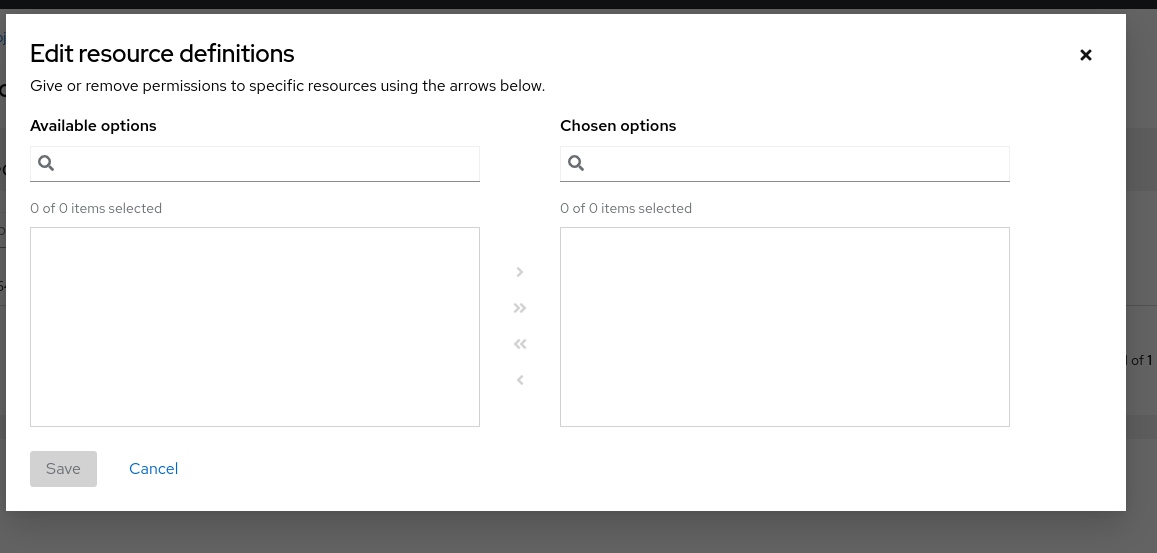The height and width of the screenshot is (553, 1157).
Task: Click the Chosen options search magnifier icon
Action: coord(576,163)
